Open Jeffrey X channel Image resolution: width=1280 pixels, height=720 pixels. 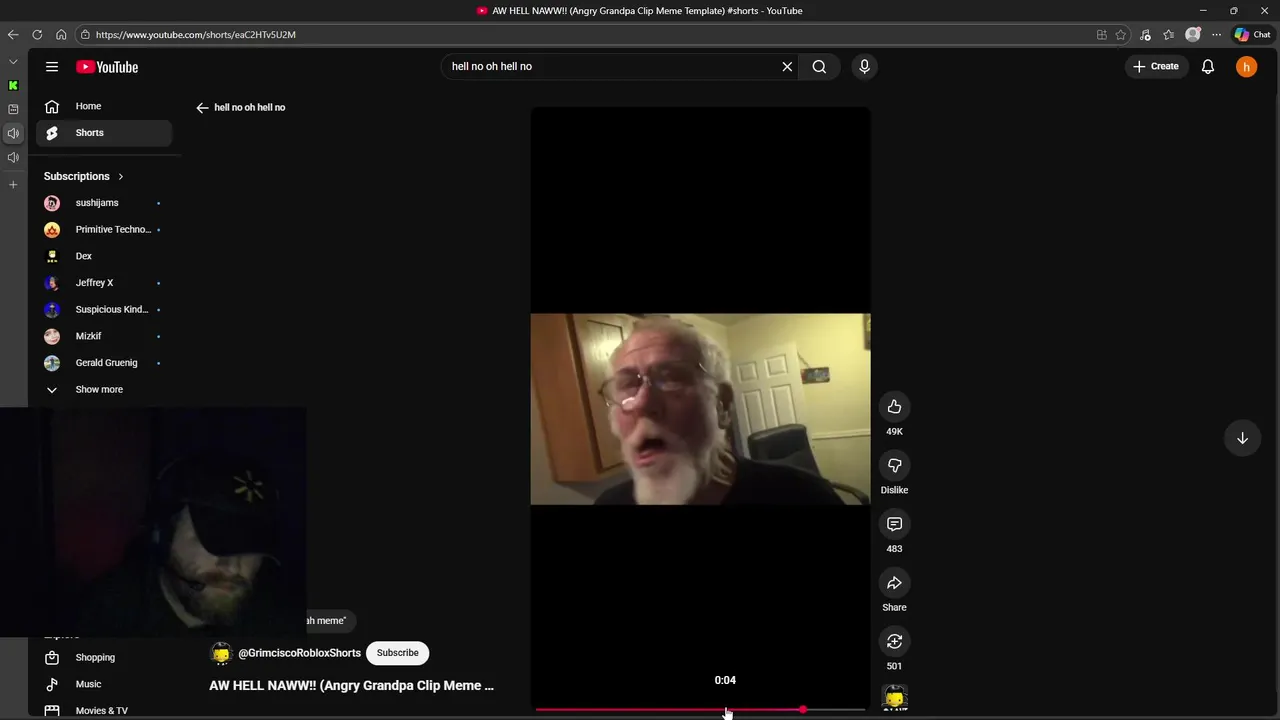[x=104, y=283]
